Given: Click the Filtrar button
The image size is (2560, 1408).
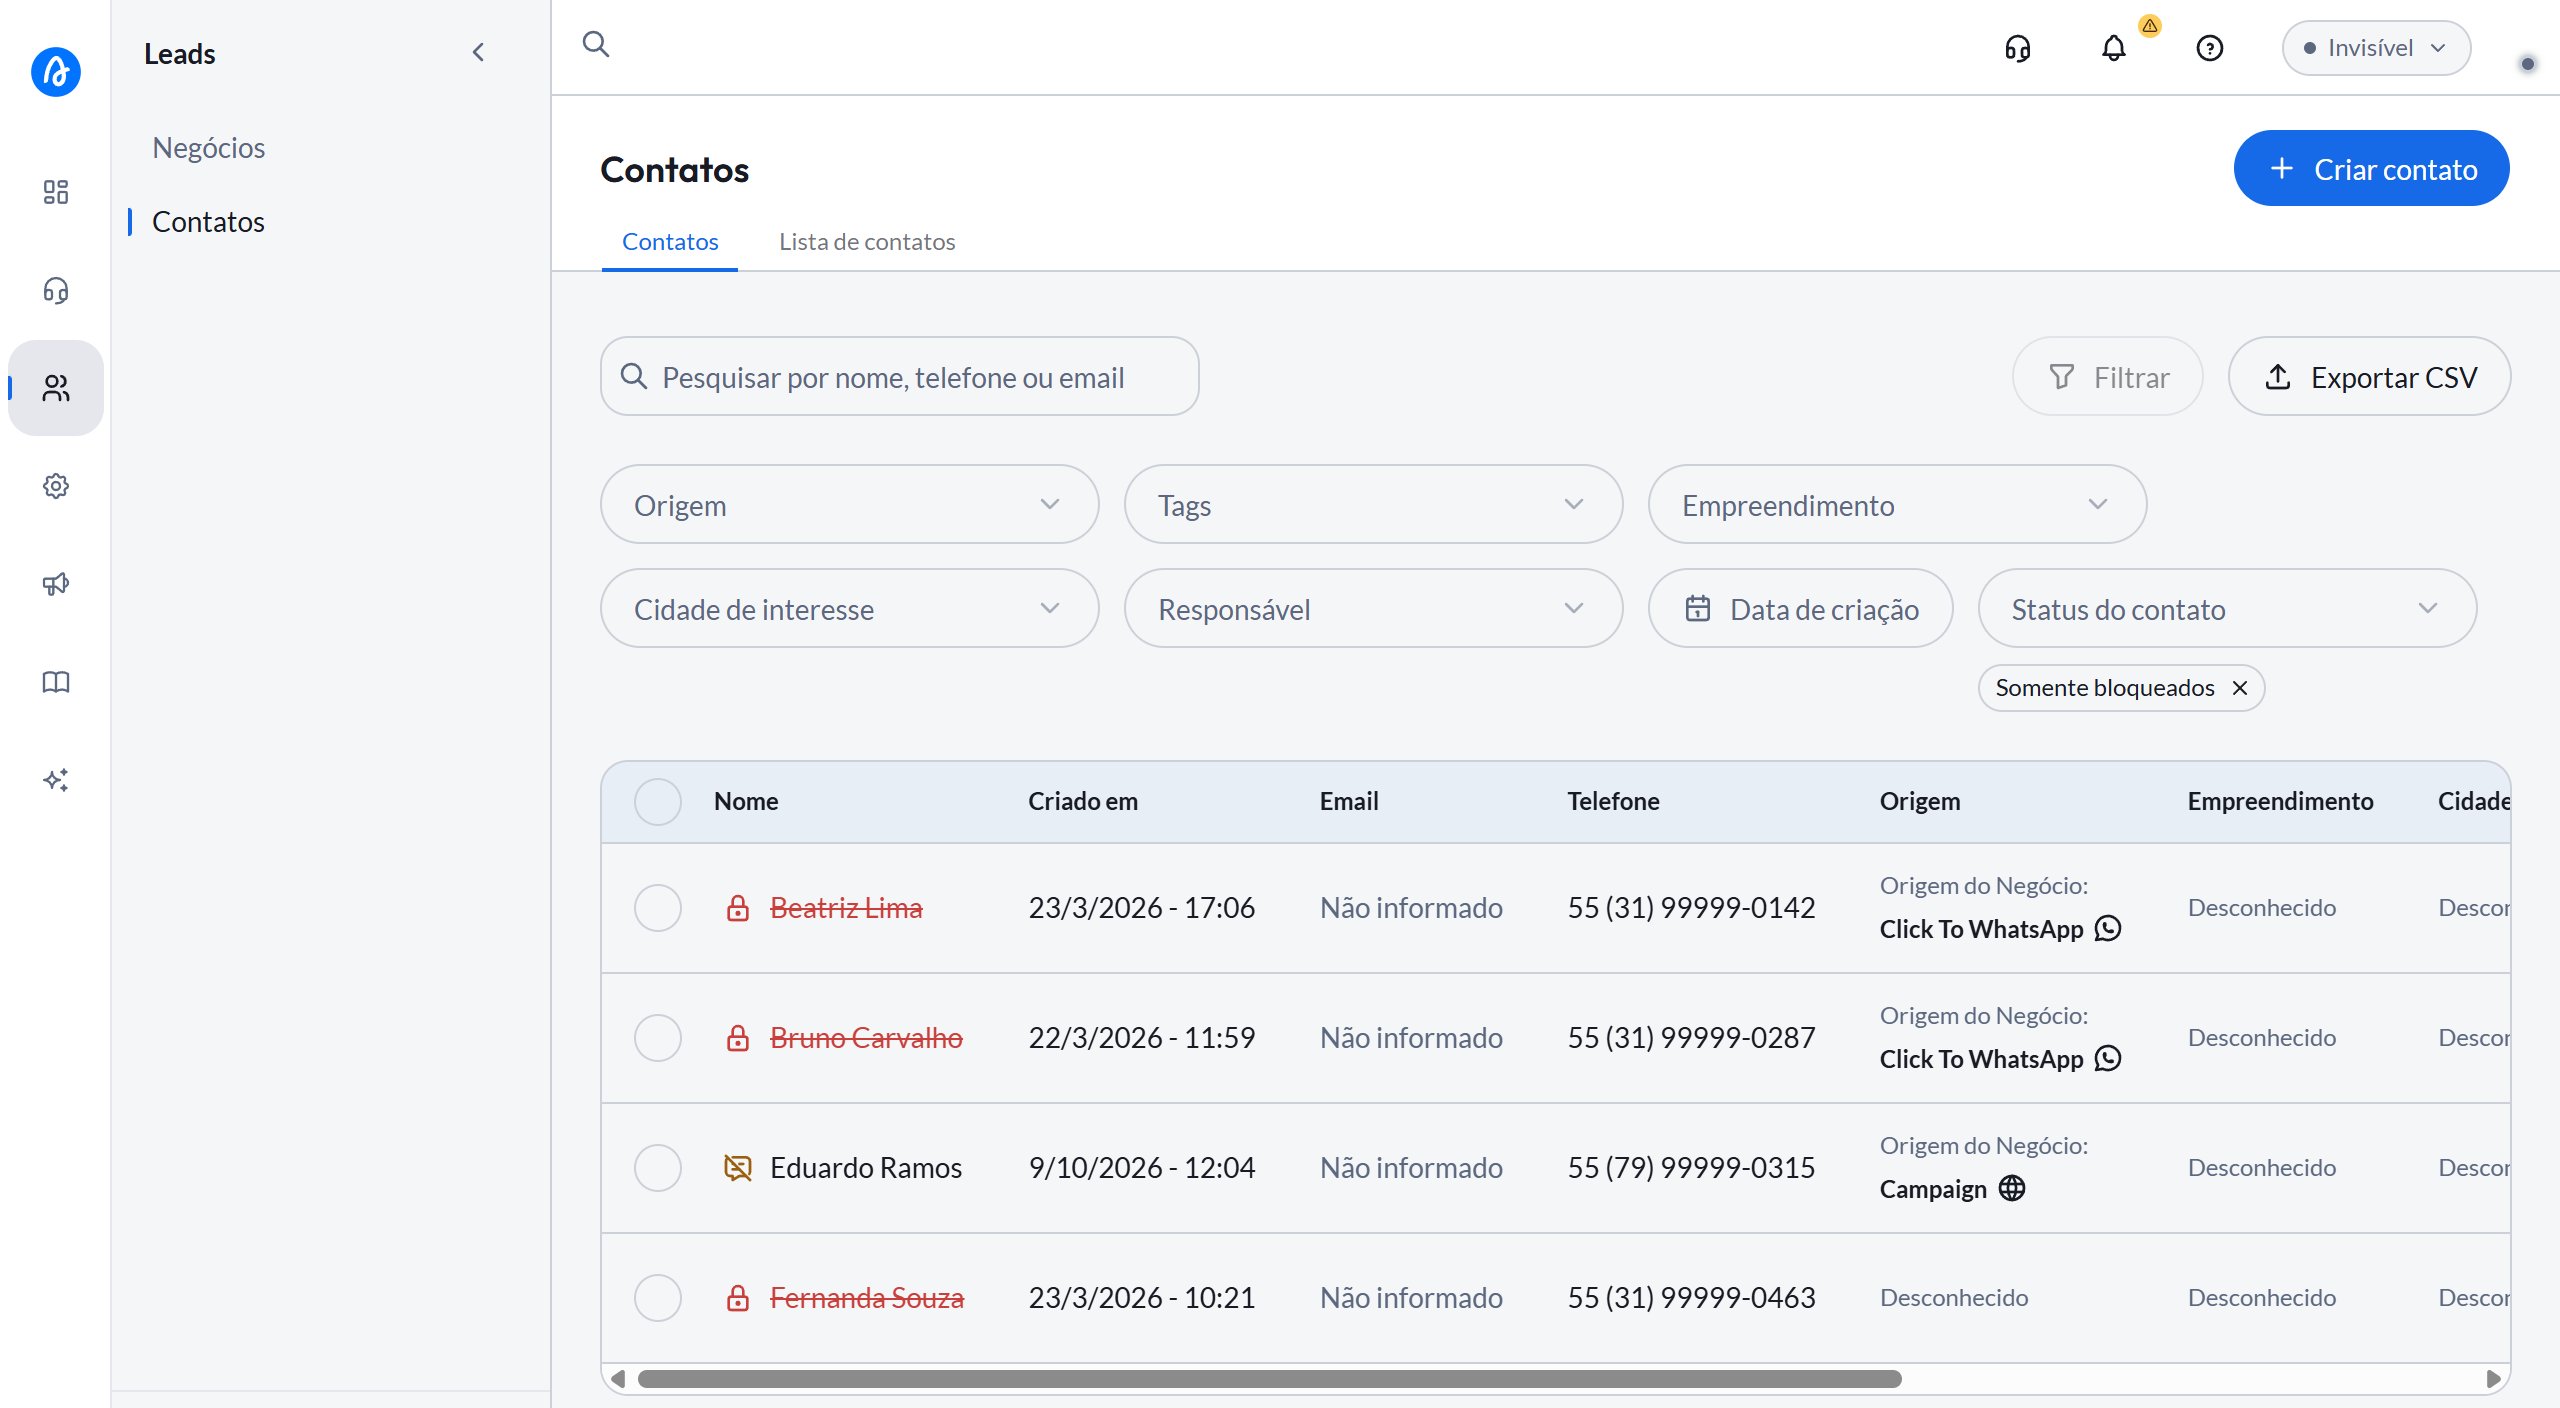Looking at the screenshot, I should point(2108,376).
